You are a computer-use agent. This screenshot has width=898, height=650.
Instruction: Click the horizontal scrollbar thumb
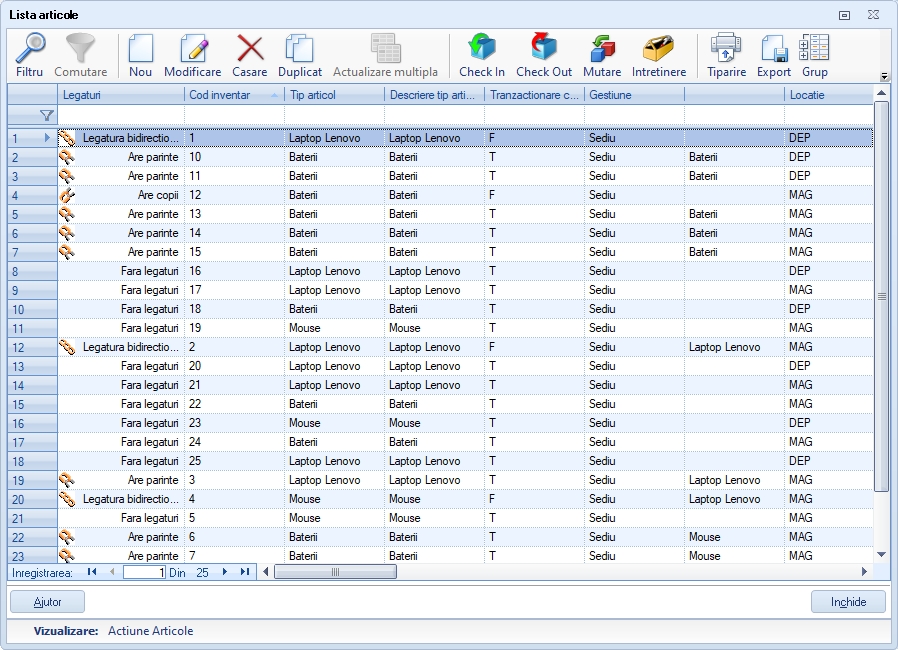[335, 572]
